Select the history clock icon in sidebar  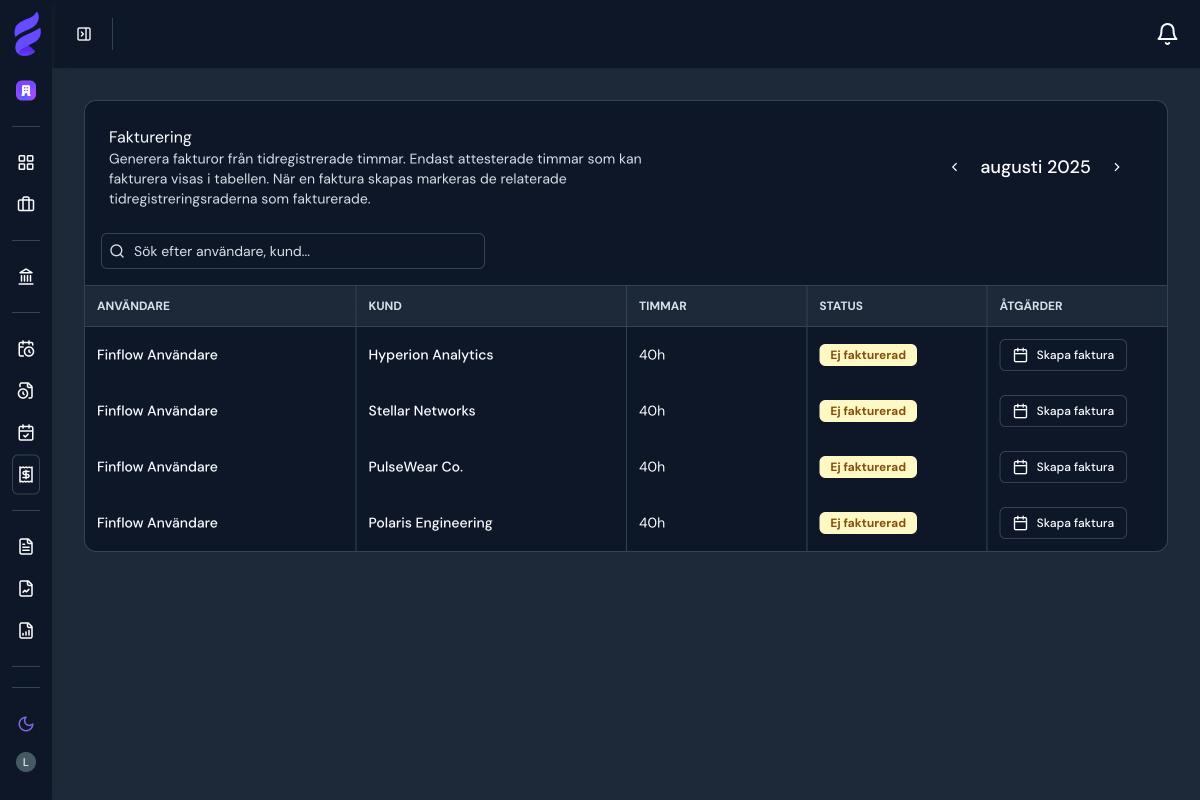pos(26,391)
